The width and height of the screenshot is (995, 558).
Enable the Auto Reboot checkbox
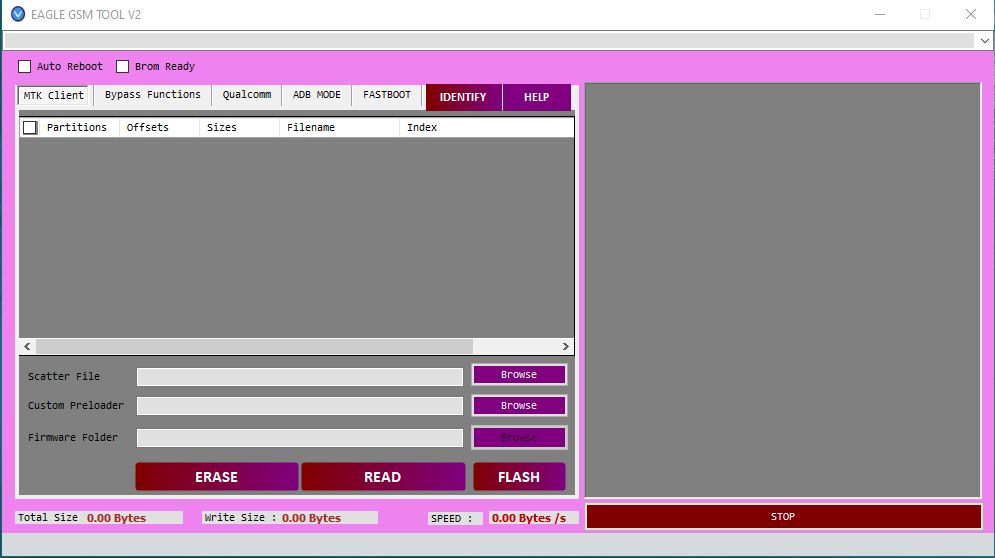coord(25,67)
